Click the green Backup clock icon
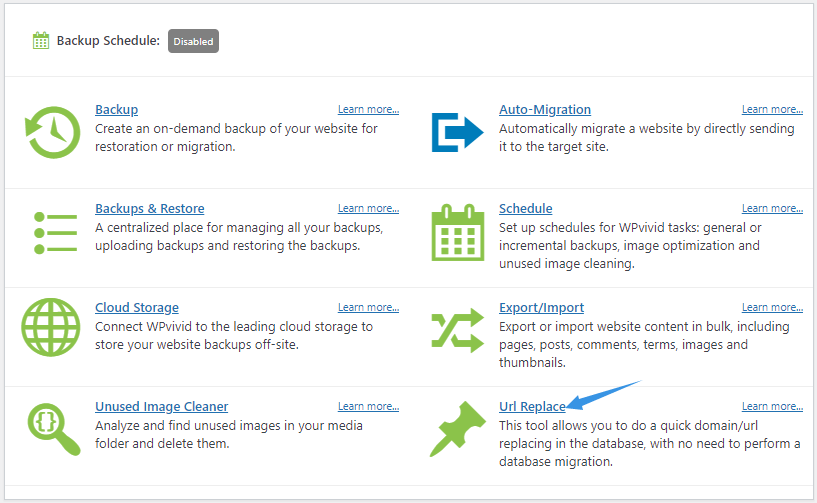The height and width of the screenshot is (503, 817). point(53,132)
